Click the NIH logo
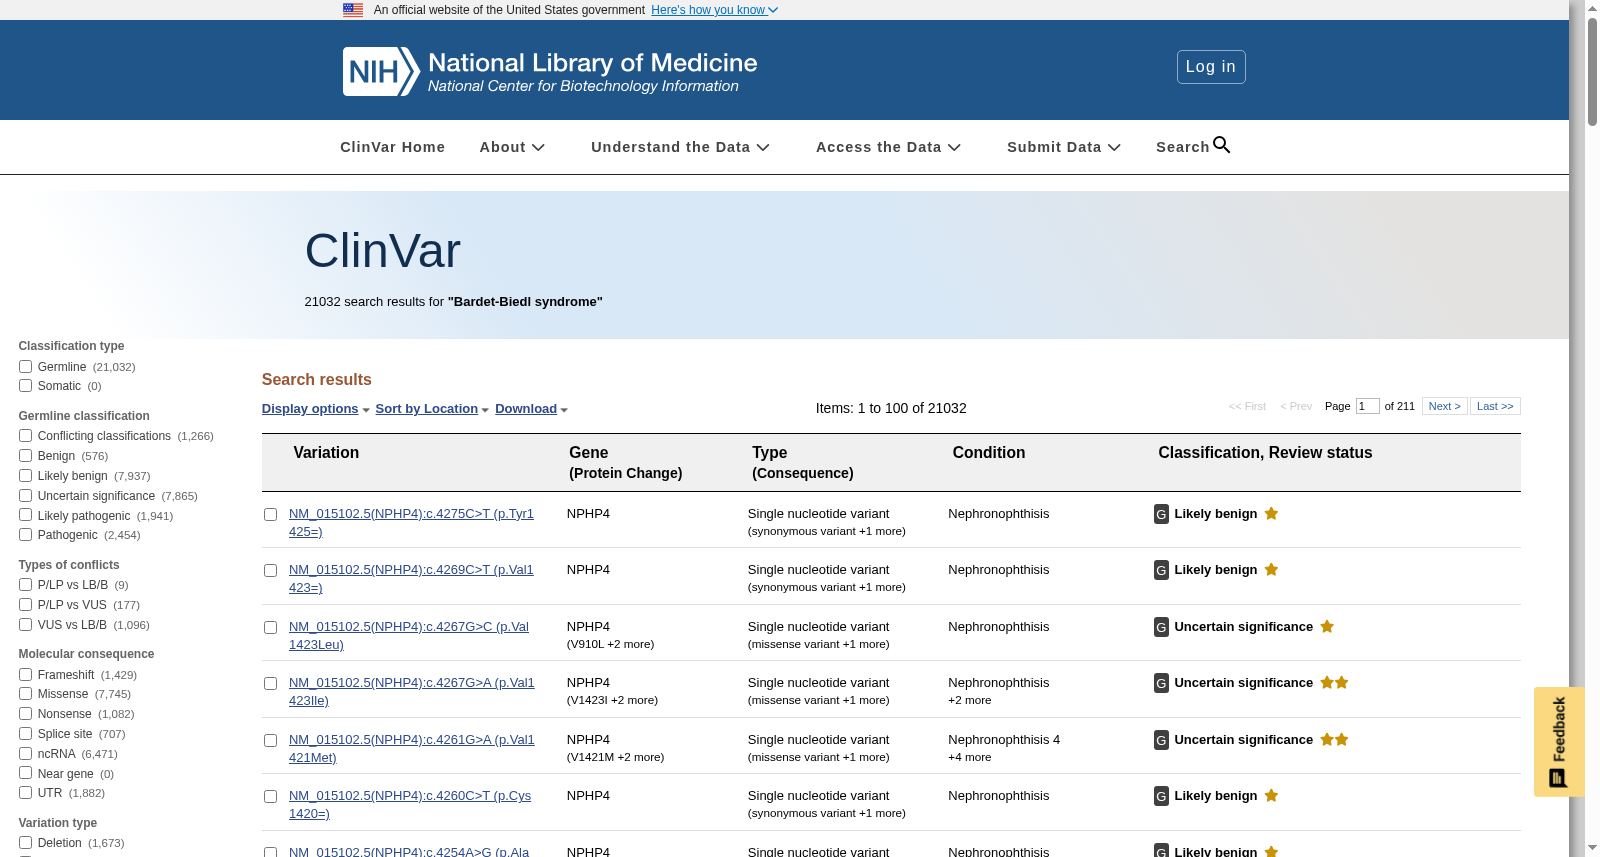Screen dimensions: 1600x857 point(381,71)
